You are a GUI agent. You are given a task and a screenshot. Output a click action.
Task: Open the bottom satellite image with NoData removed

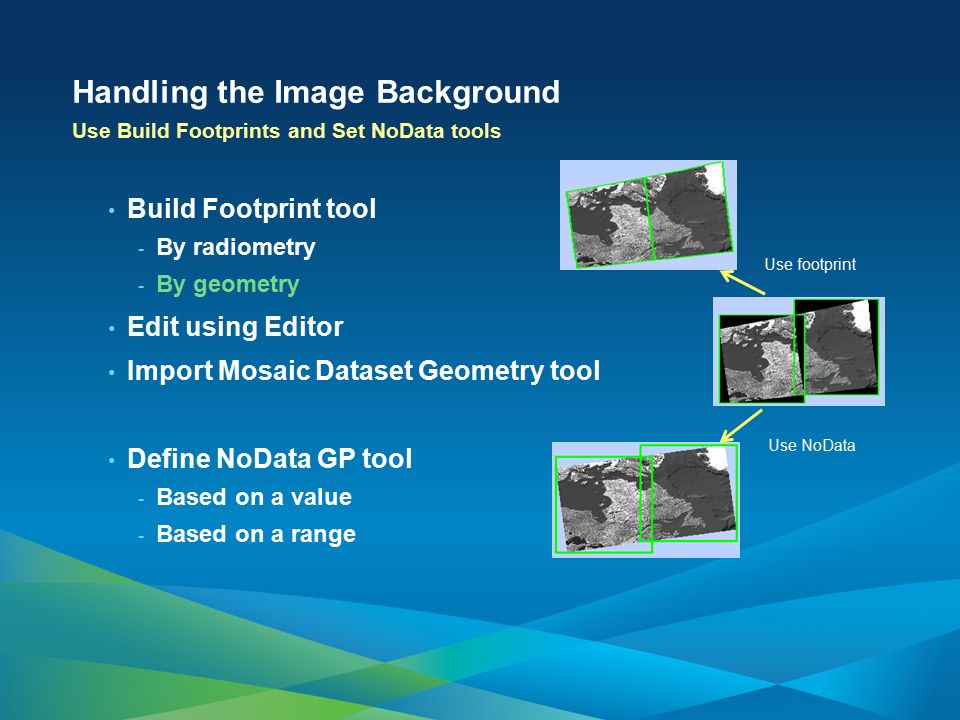click(x=646, y=500)
